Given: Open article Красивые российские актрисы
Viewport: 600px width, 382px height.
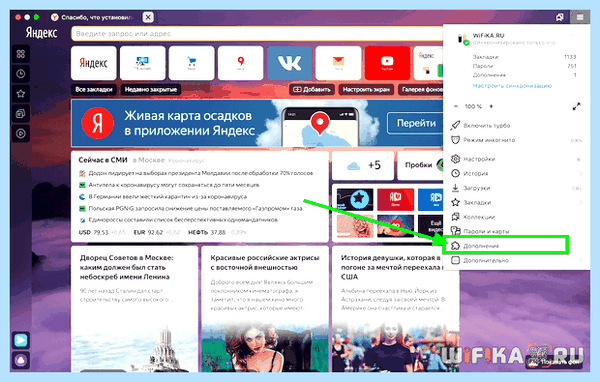Looking at the screenshot, I should tap(265, 262).
